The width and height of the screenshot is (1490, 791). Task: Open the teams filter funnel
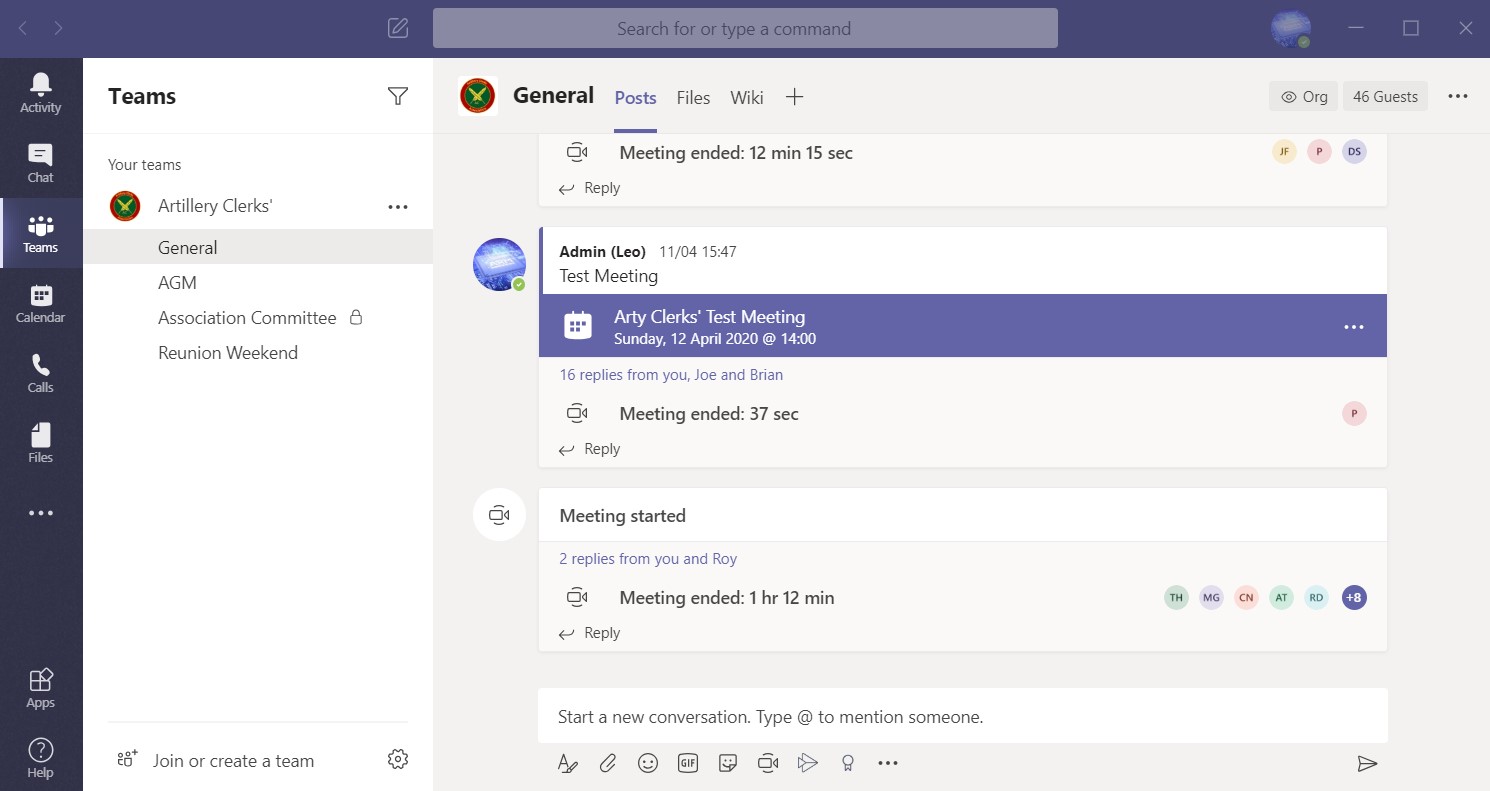point(397,96)
